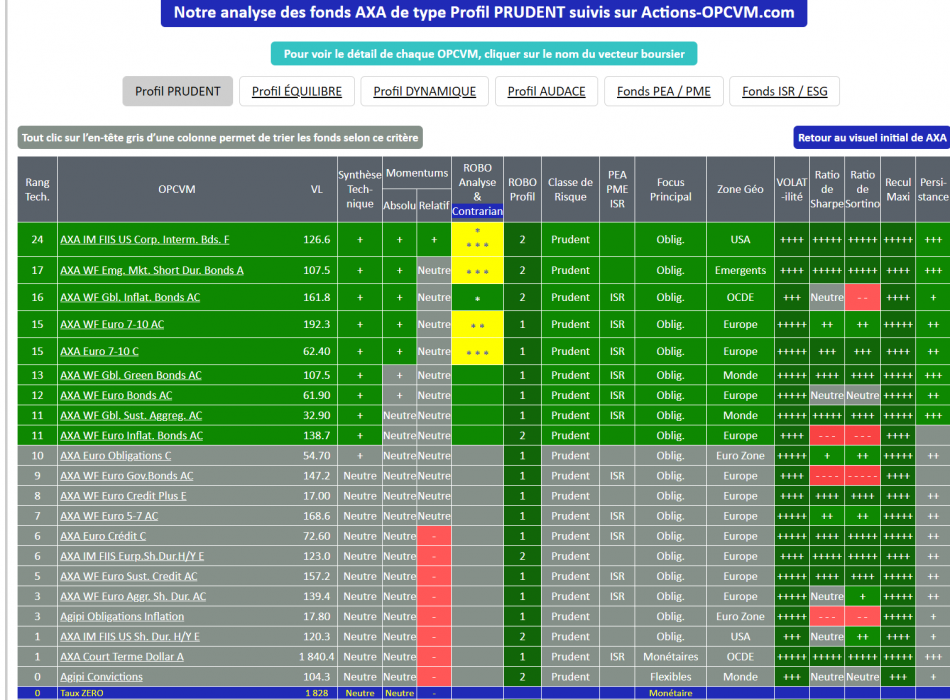Sort by Ratio de Sharpe header
The height and width of the screenshot is (700, 950).
pos(827,189)
